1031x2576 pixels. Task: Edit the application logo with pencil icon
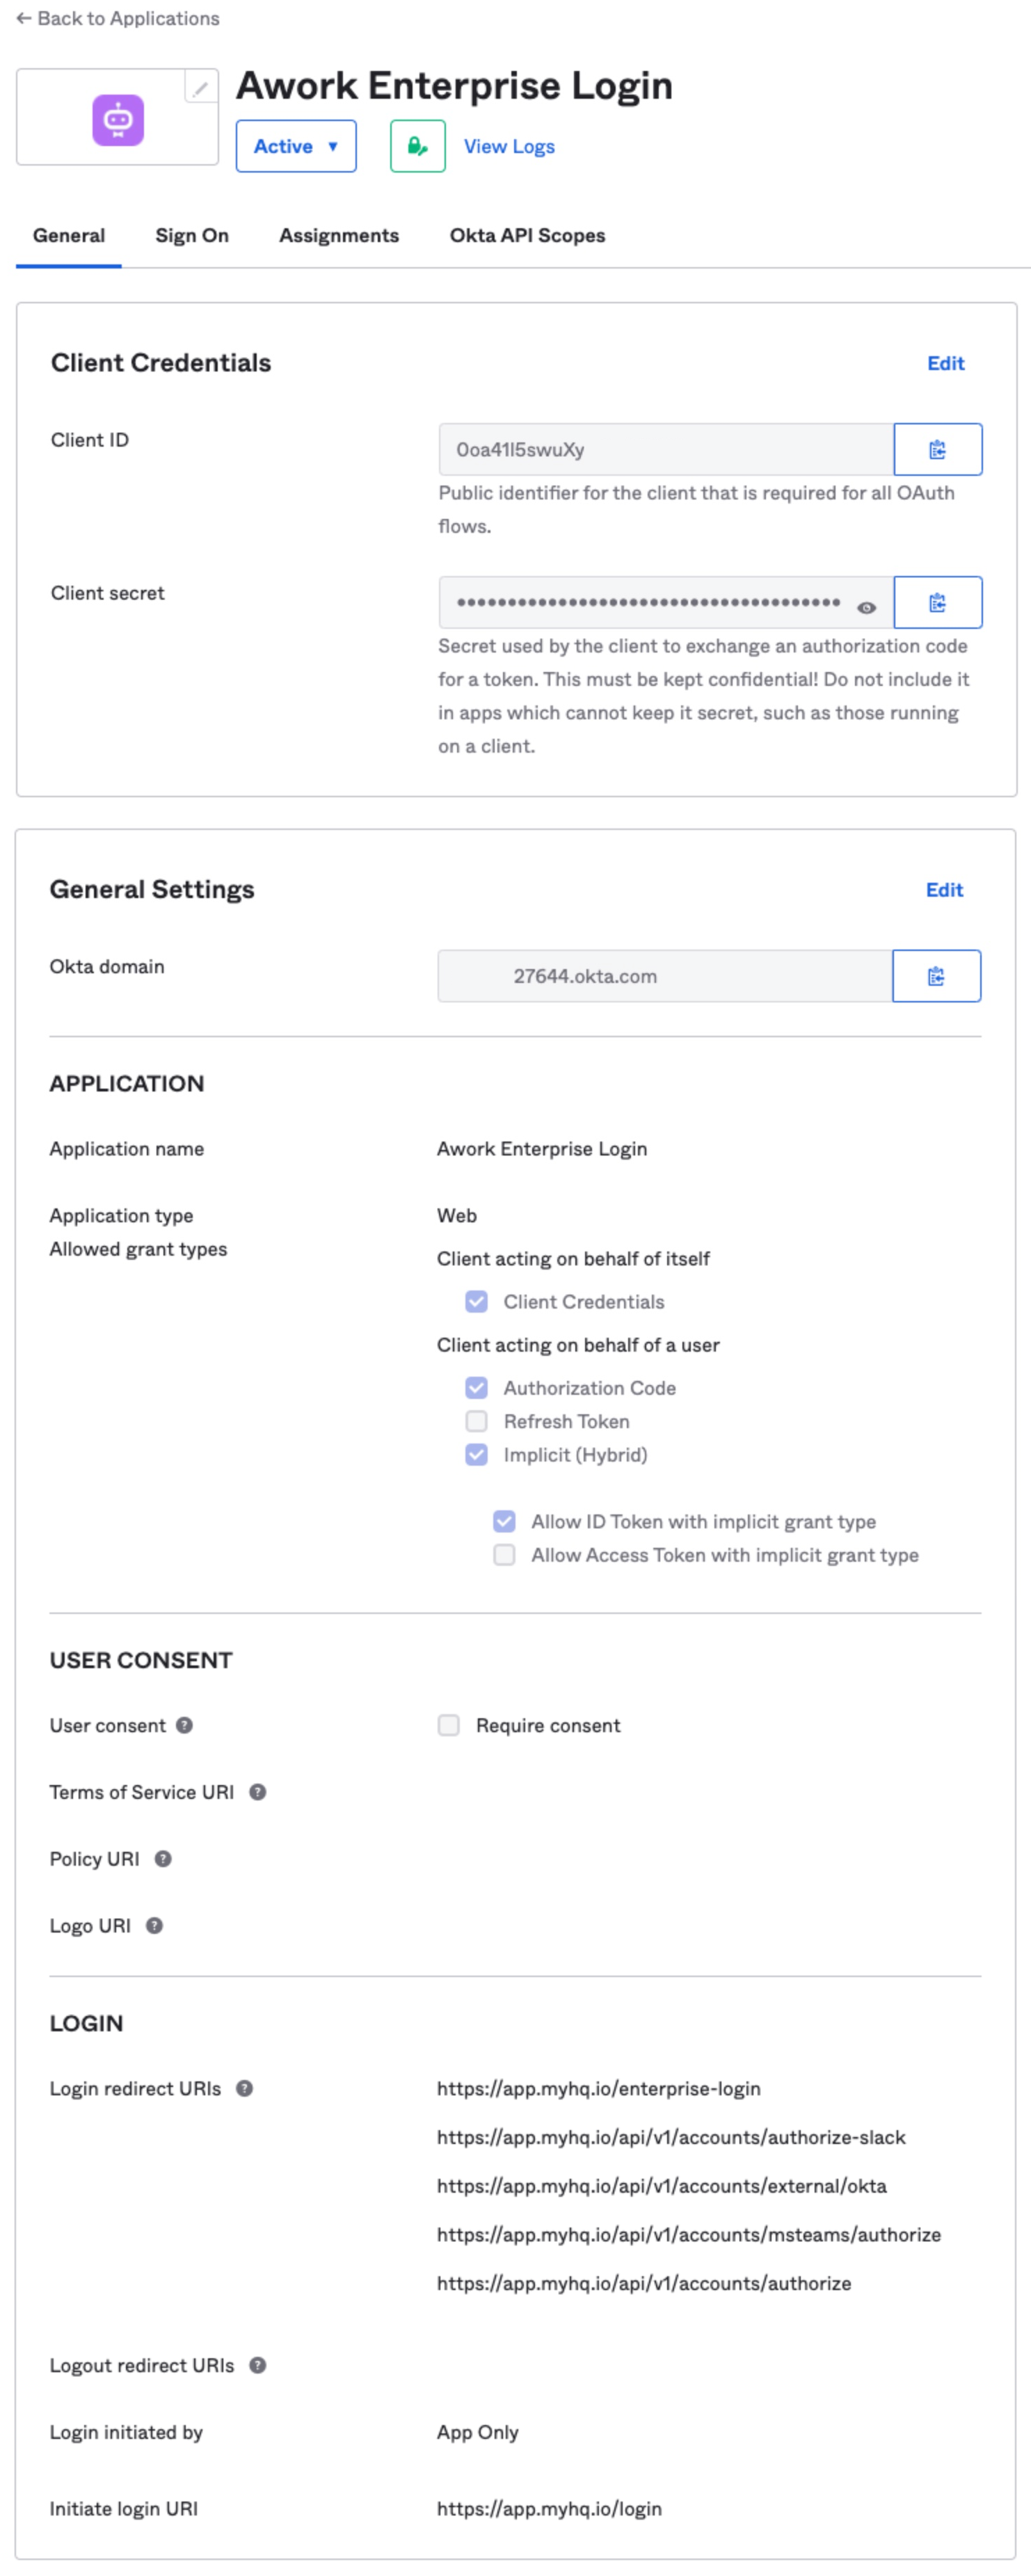[200, 88]
